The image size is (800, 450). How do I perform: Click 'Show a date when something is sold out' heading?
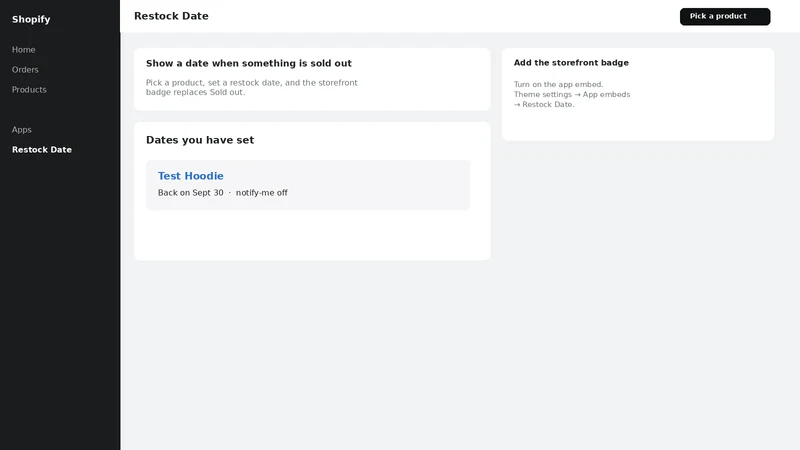pyautogui.click(x=249, y=63)
